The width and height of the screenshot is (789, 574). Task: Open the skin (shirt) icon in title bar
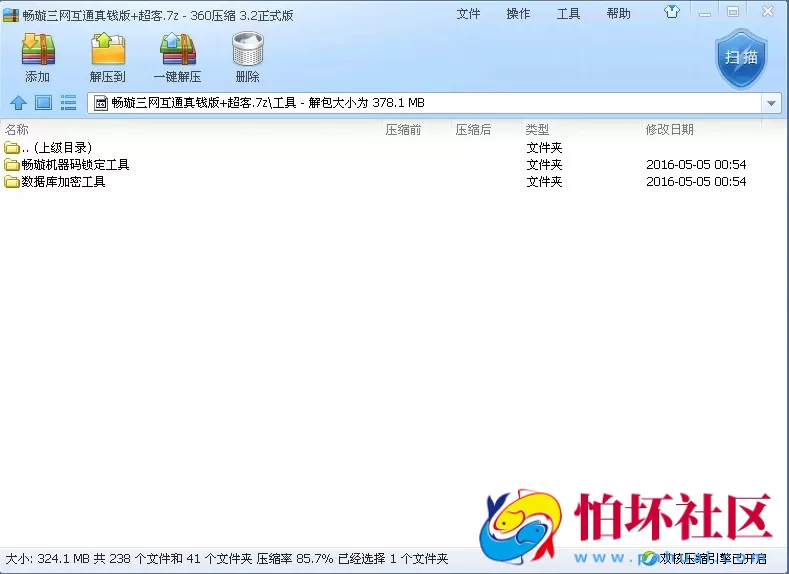coord(672,12)
